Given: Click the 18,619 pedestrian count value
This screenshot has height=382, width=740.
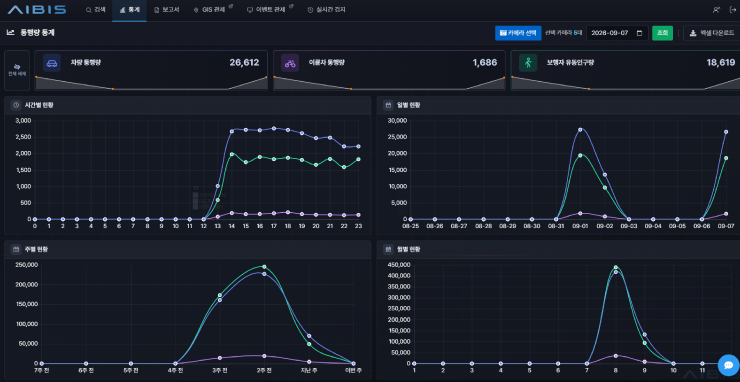Looking at the screenshot, I should click(721, 63).
